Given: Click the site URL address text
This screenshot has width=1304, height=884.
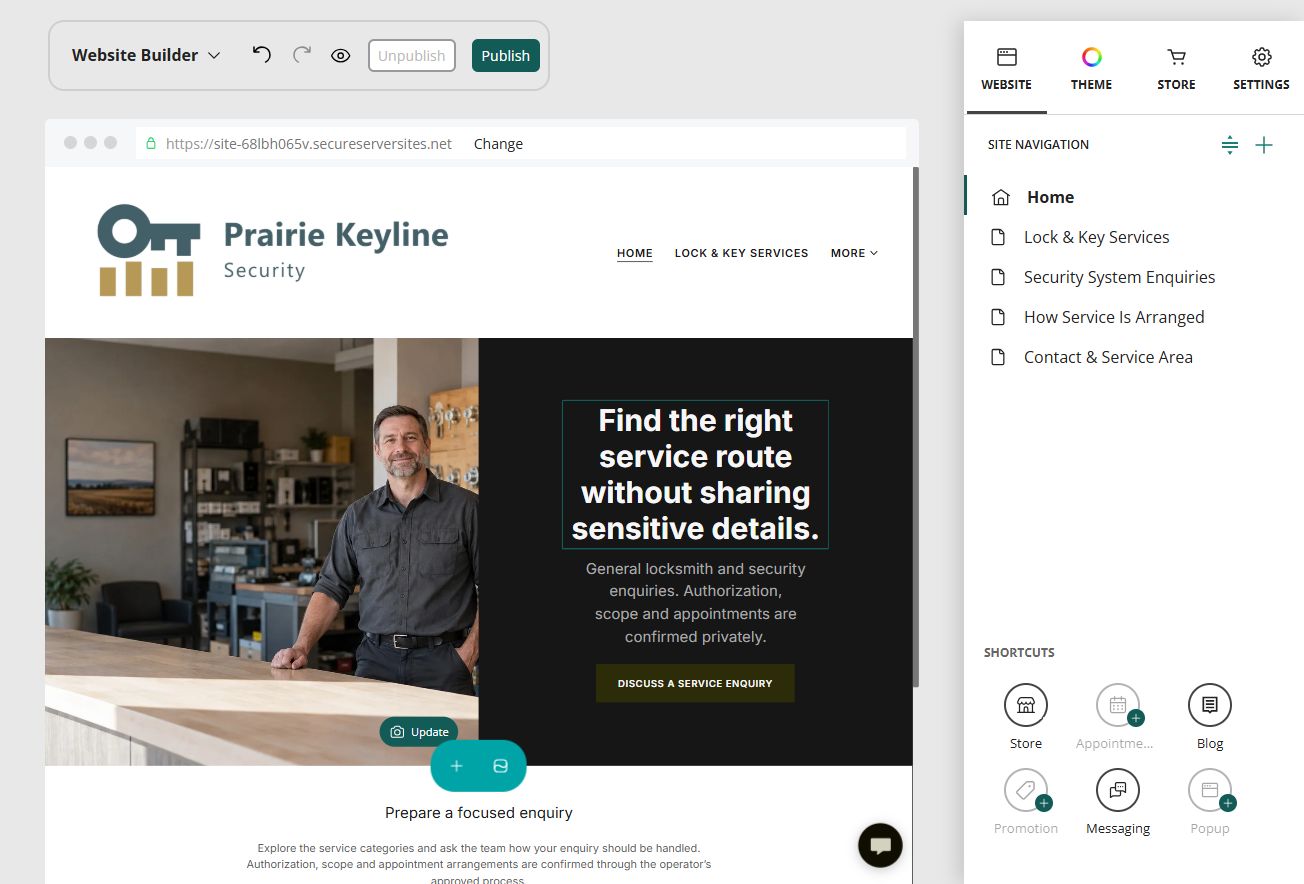Looking at the screenshot, I should 309,144.
